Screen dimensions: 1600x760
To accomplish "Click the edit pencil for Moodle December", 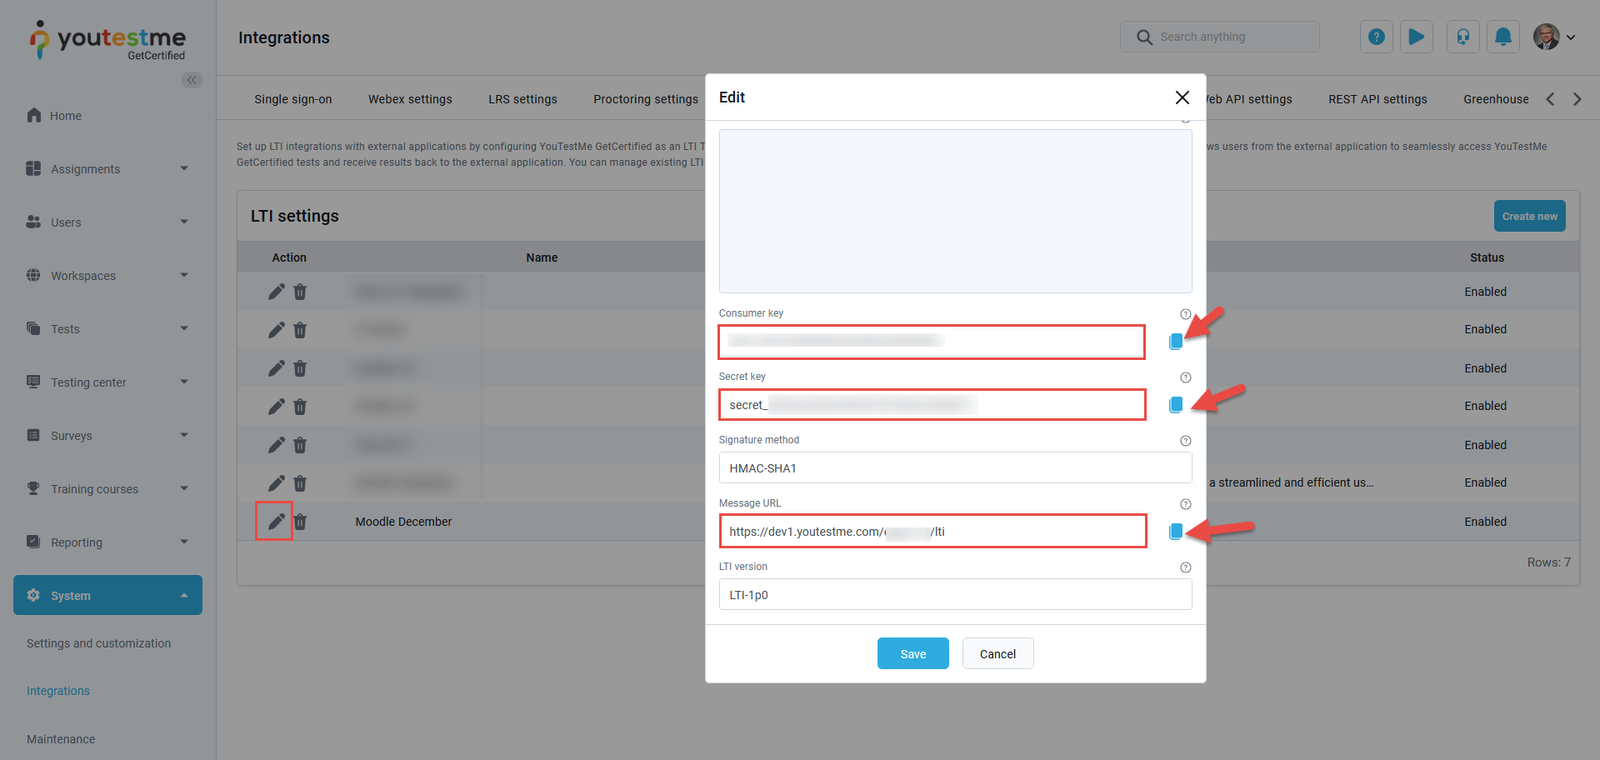I will click(x=276, y=521).
